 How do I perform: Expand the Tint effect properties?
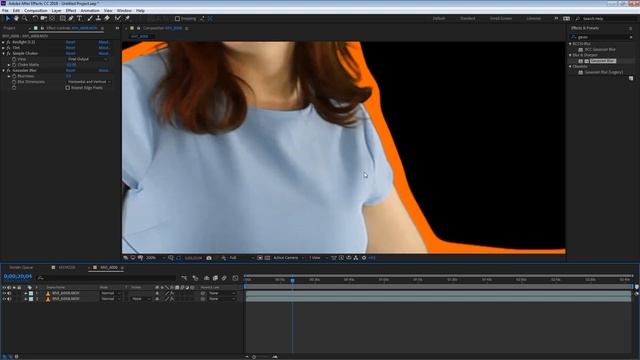pos(3,48)
